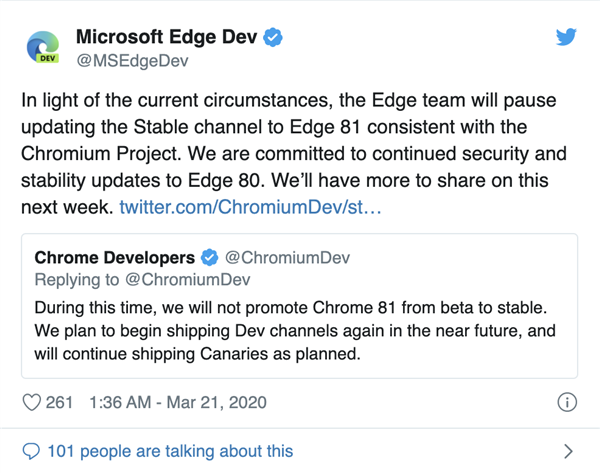The image size is (600, 473).
Task: Open the Microsoft Edge Dev display name
Action: click(167, 38)
